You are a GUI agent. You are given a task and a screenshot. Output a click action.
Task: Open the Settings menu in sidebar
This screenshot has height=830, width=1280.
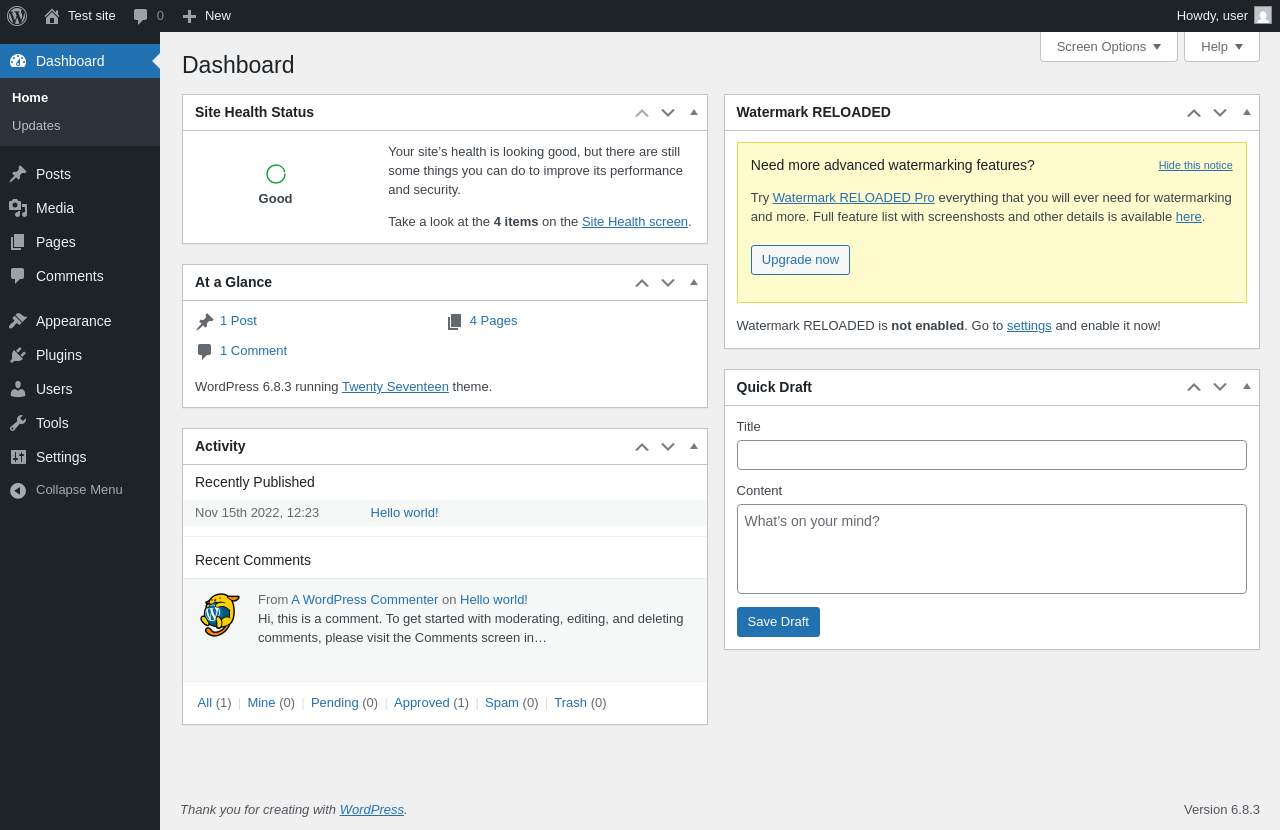click(61, 457)
